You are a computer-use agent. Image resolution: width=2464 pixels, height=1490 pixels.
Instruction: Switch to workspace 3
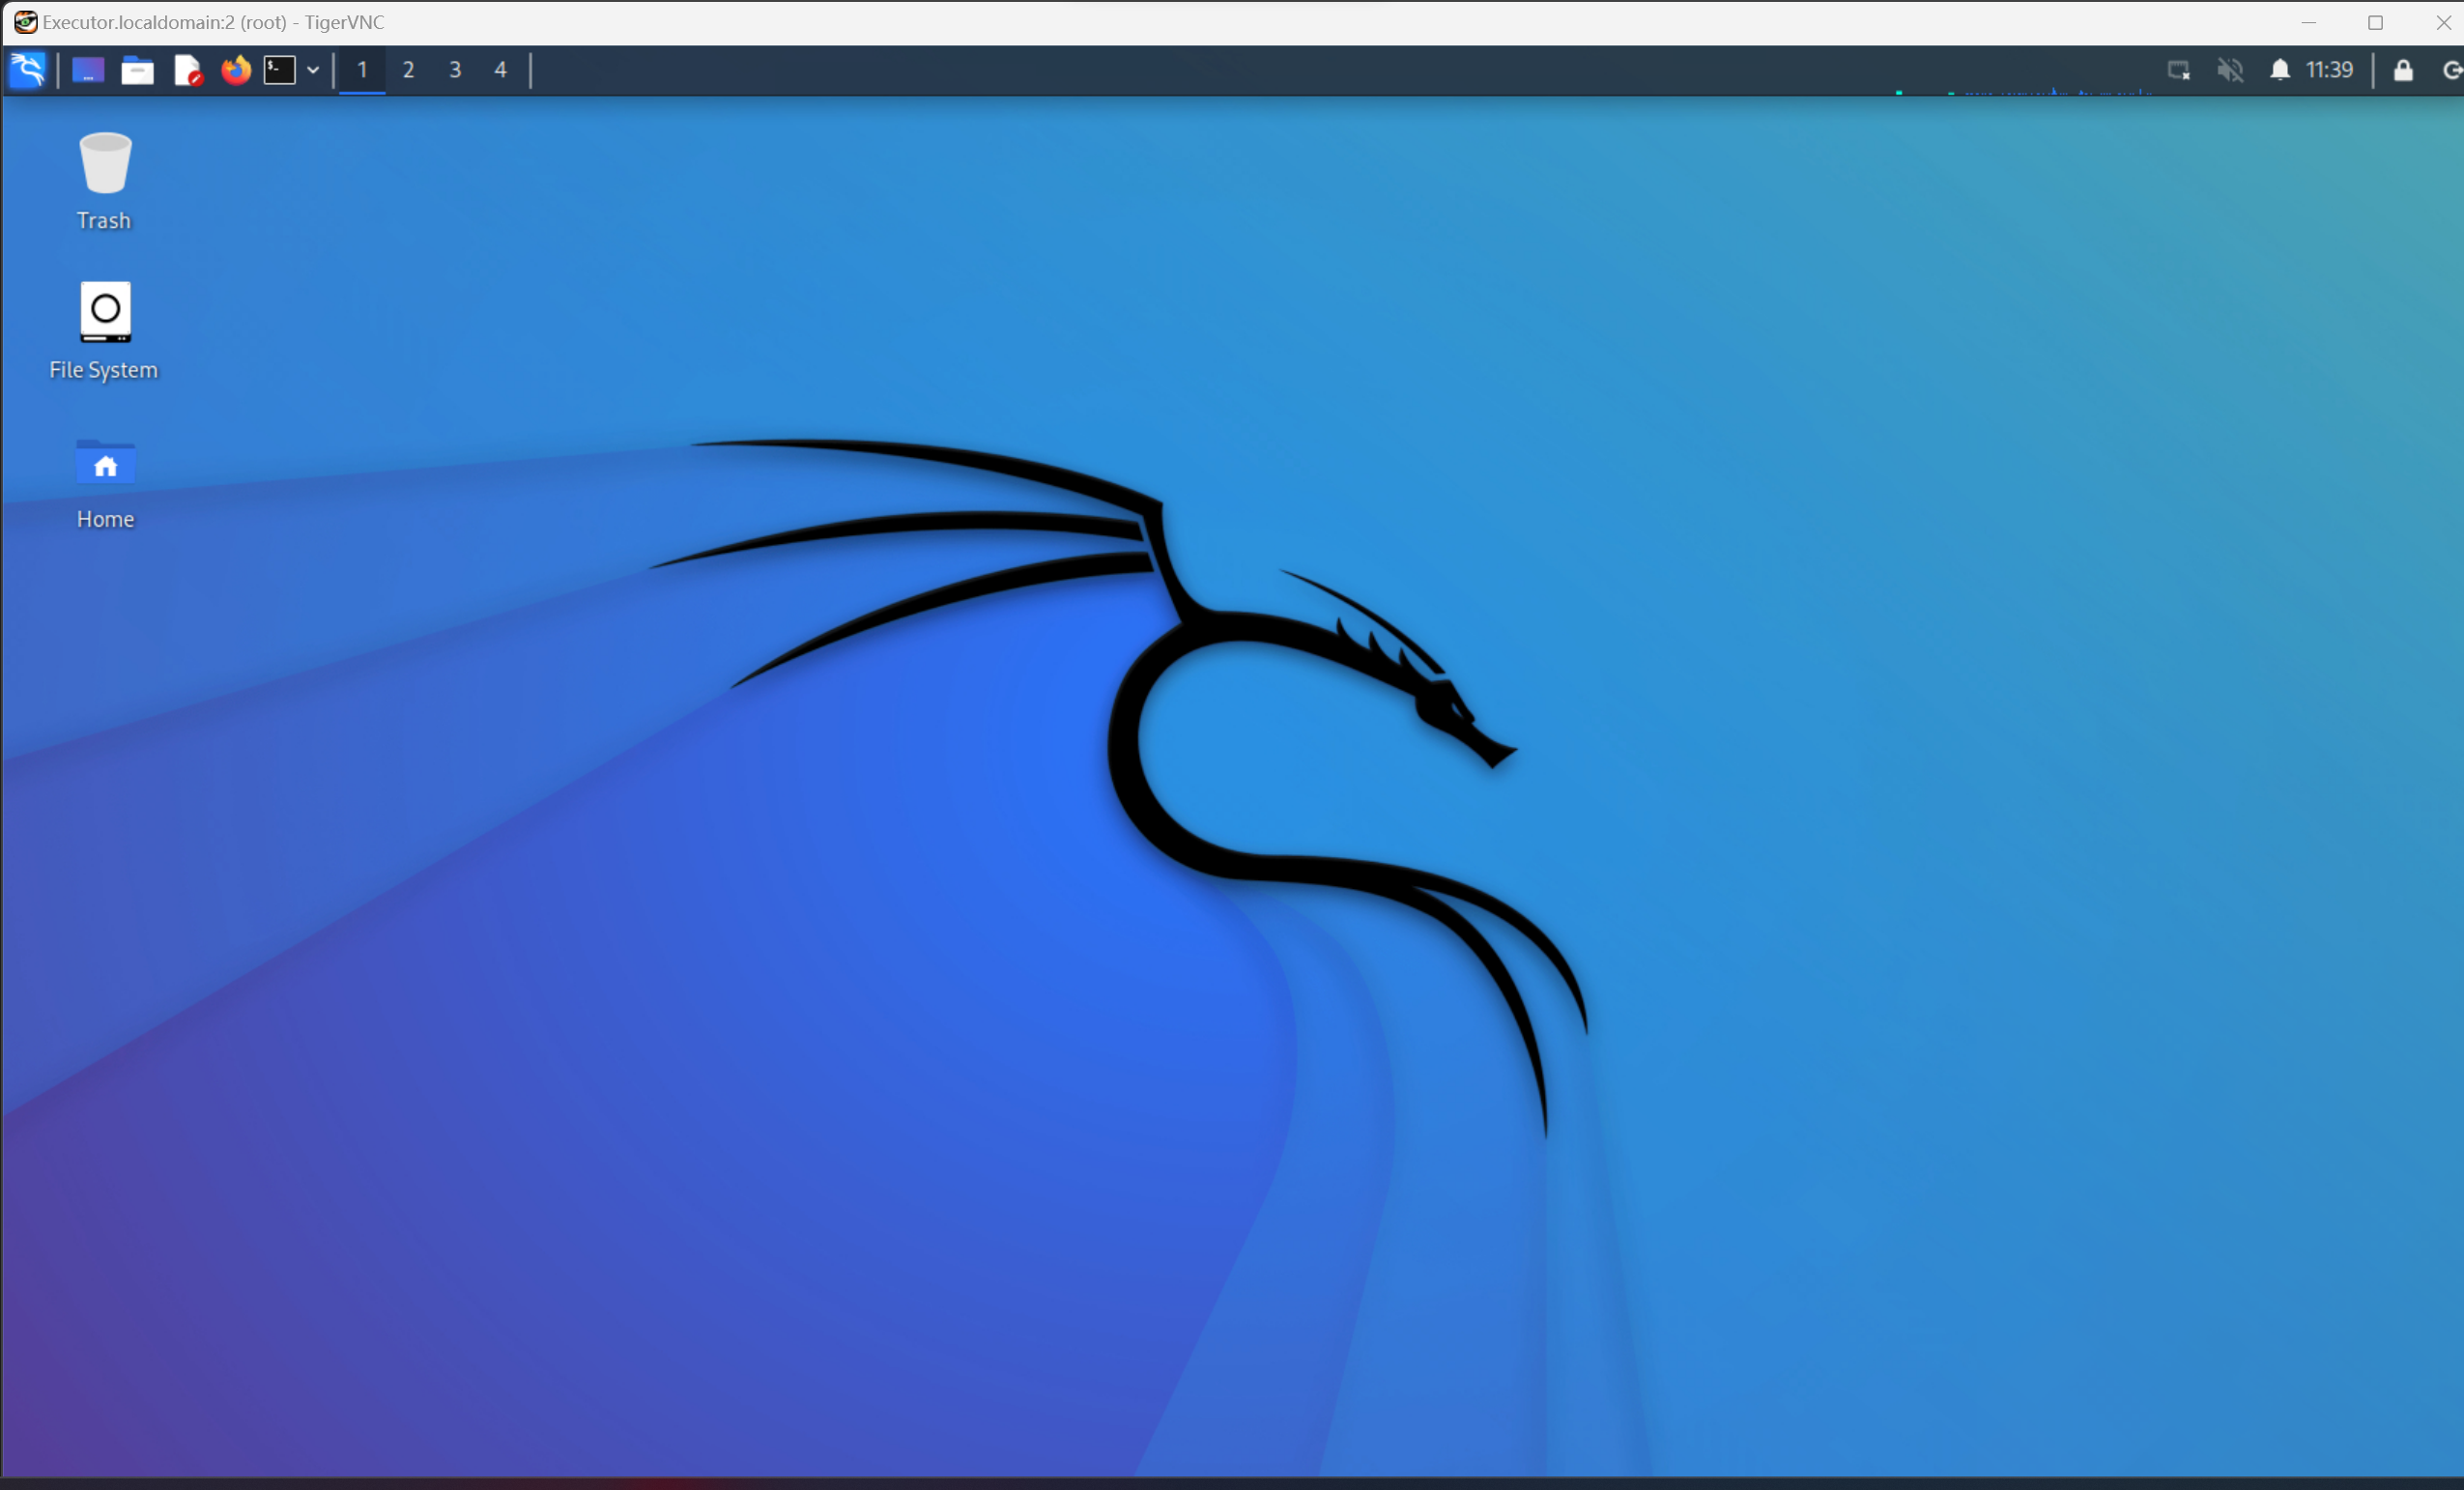click(455, 70)
